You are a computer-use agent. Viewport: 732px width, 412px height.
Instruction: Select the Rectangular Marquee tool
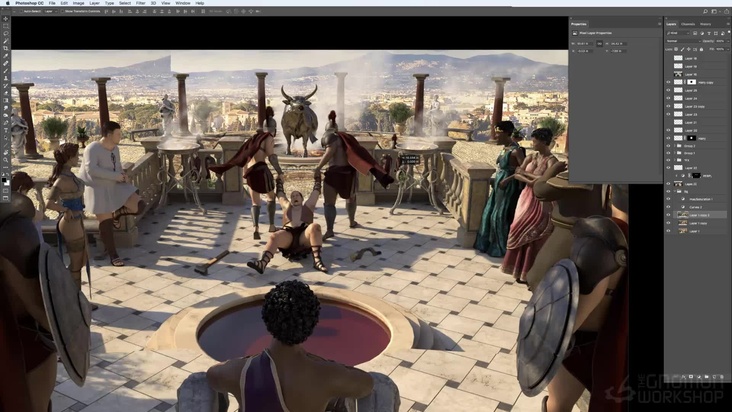coord(5,27)
